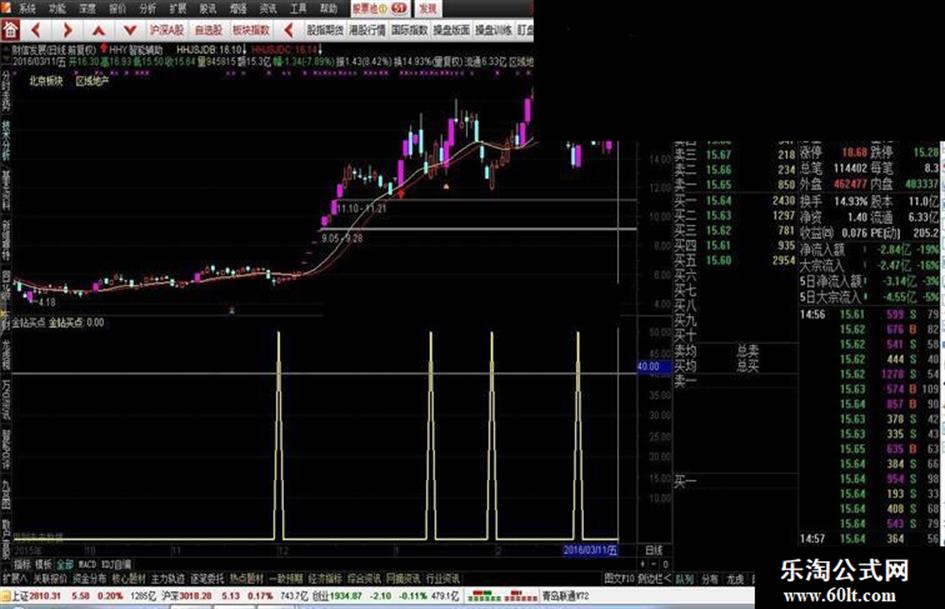Switch to the 队列 tab
945x609 pixels.
(x=684, y=579)
